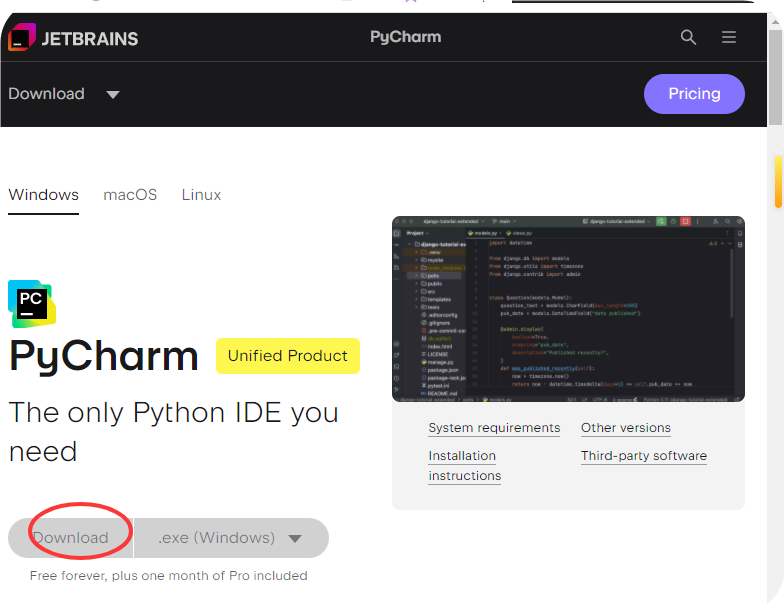
Task: Click the PyCharm PC product logo
Action: pyautogui.click(x=32, y=304)
